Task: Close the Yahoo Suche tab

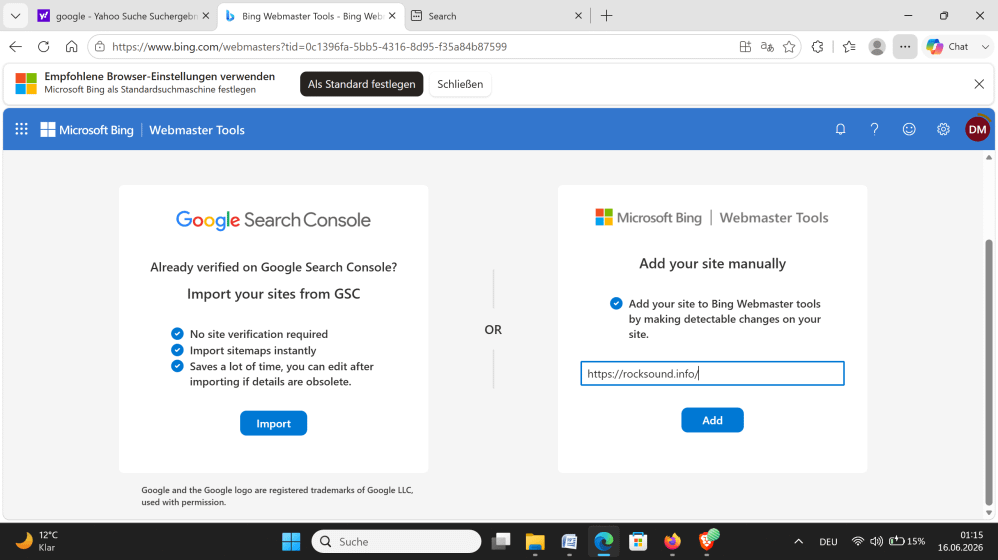Action: pos(206,16)
